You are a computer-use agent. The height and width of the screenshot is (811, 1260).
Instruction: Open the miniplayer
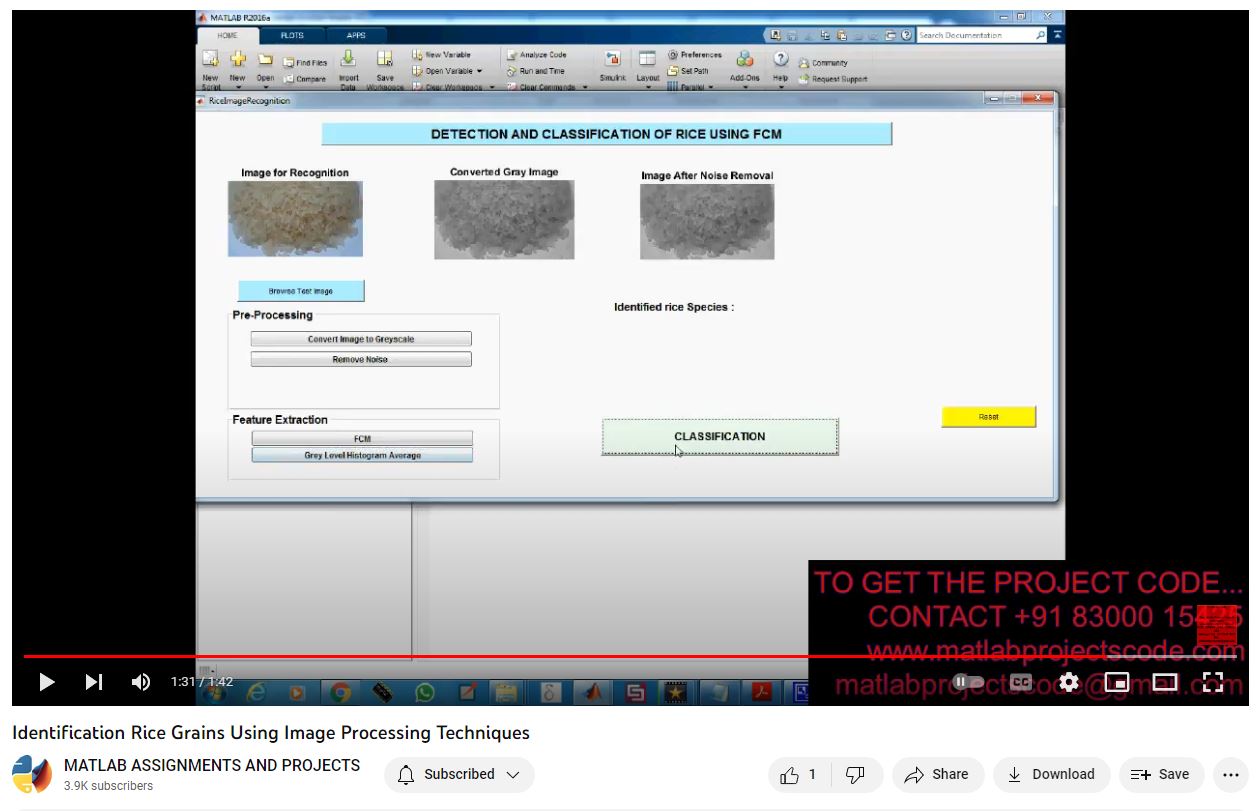(x=1117, y=682)
